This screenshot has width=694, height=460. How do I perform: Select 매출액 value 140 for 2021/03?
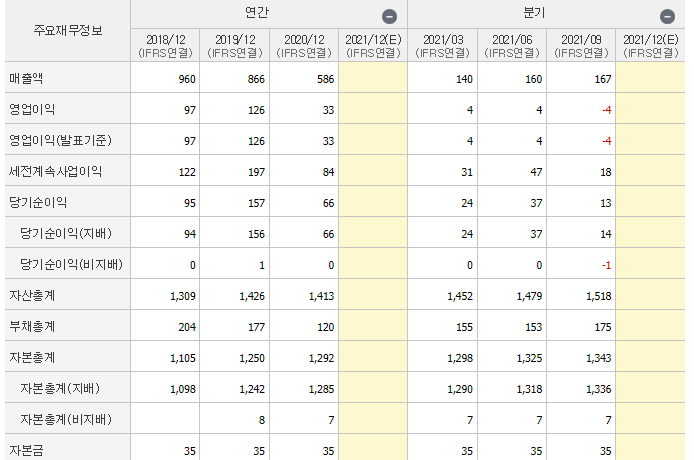[464, 79]
